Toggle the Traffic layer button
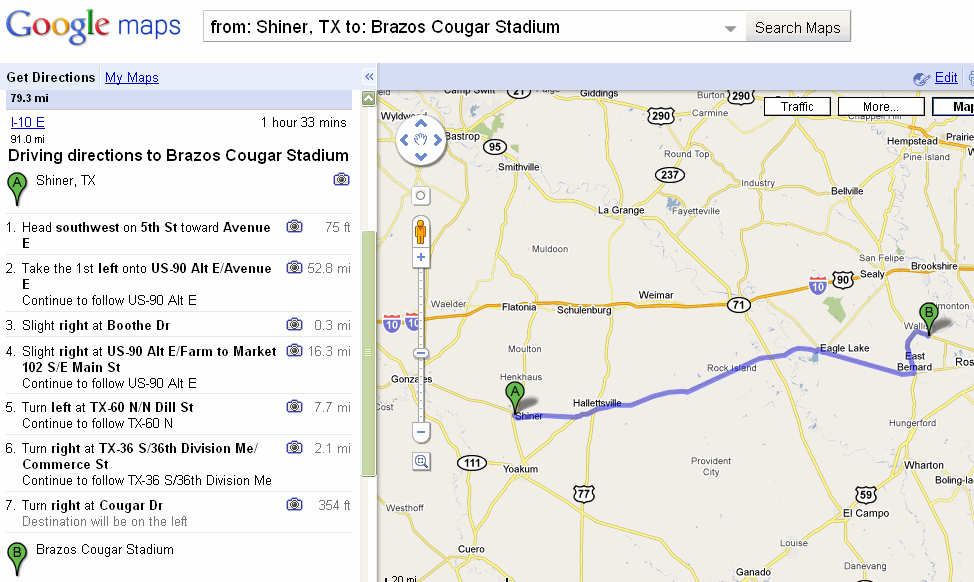 (x=797, y=107)
